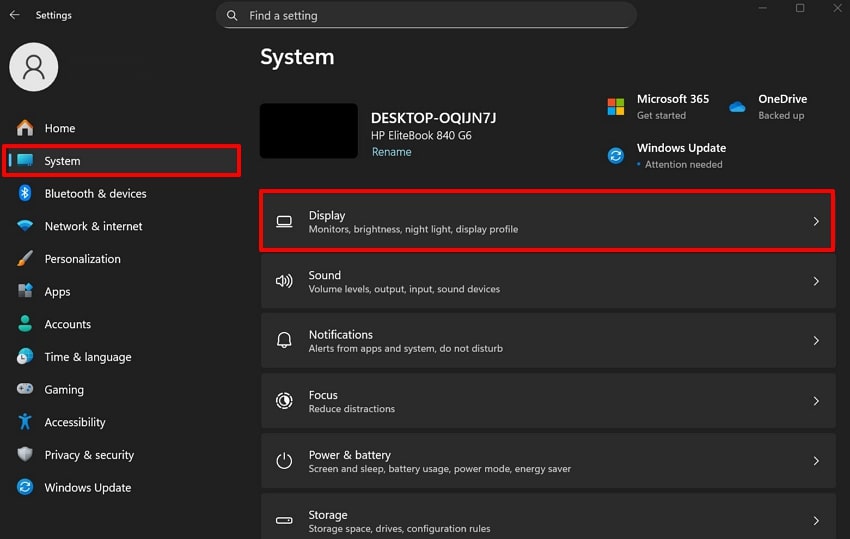Click the user profile avatar
The height and width of the screenshot is (539, 850).
pos(34,67)
